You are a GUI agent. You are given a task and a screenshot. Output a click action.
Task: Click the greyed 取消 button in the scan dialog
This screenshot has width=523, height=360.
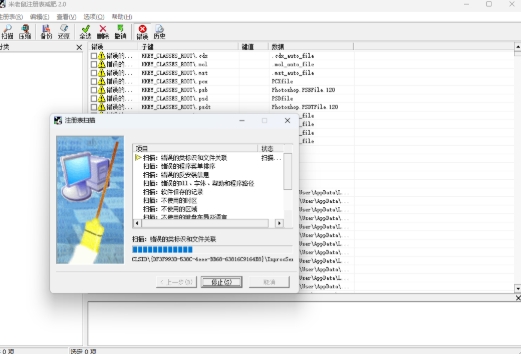(269, 282)
